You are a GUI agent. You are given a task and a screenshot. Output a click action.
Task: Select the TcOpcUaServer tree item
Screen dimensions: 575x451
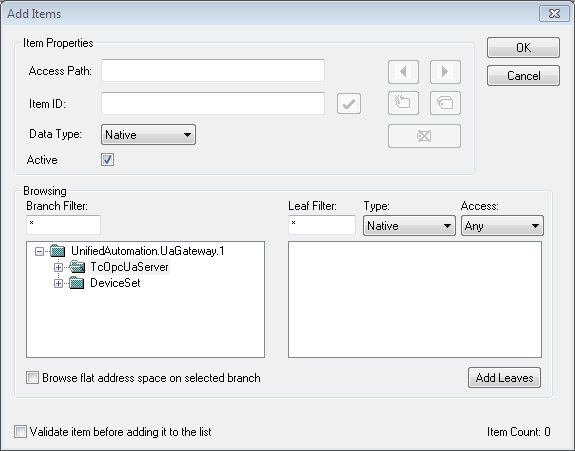tap(129, 267)
